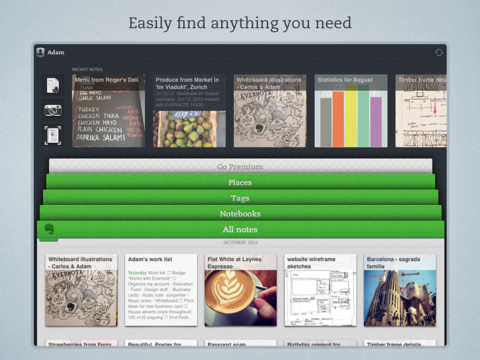Tap the Evernote elephant logo
Screen dimensions: 480x360
(x=49, y=229)
